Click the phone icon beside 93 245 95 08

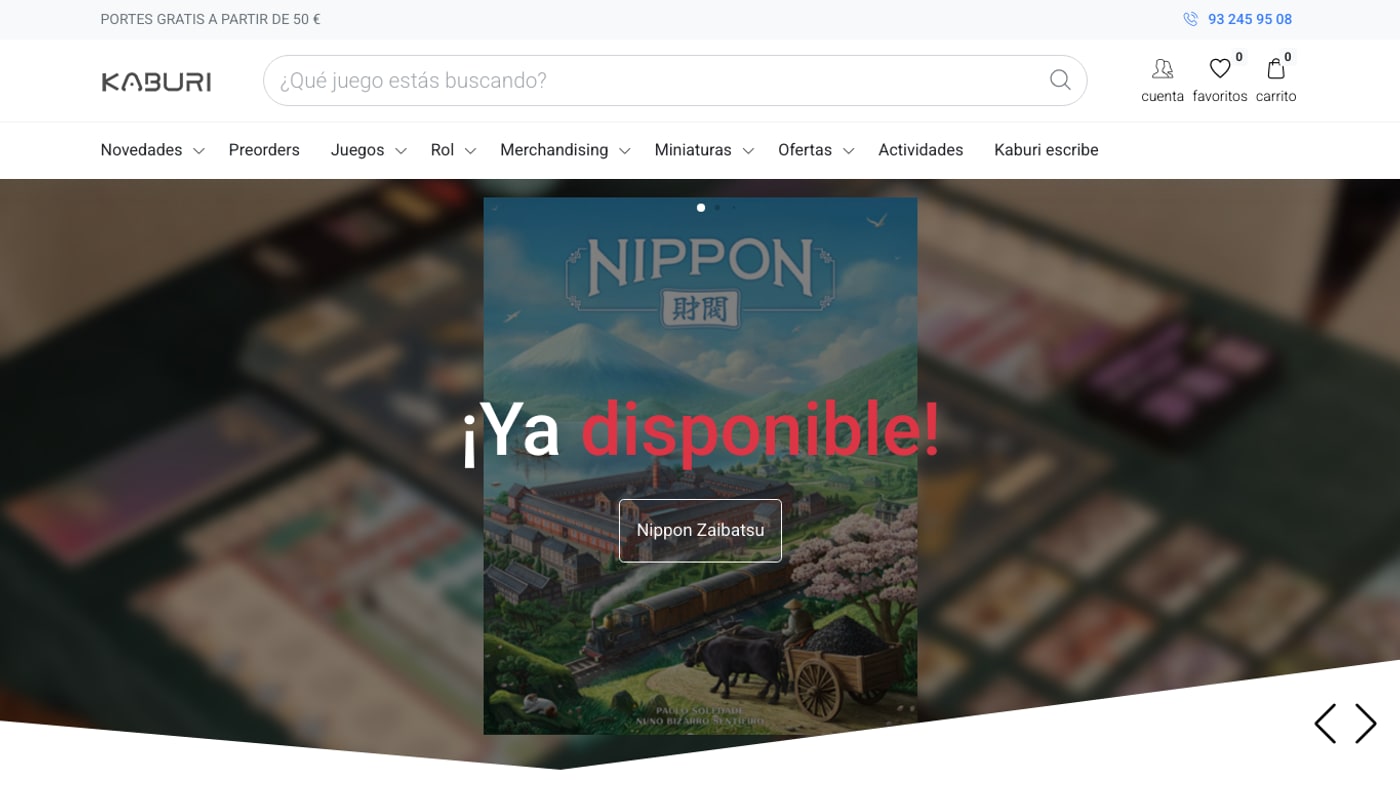[1190, 19]
